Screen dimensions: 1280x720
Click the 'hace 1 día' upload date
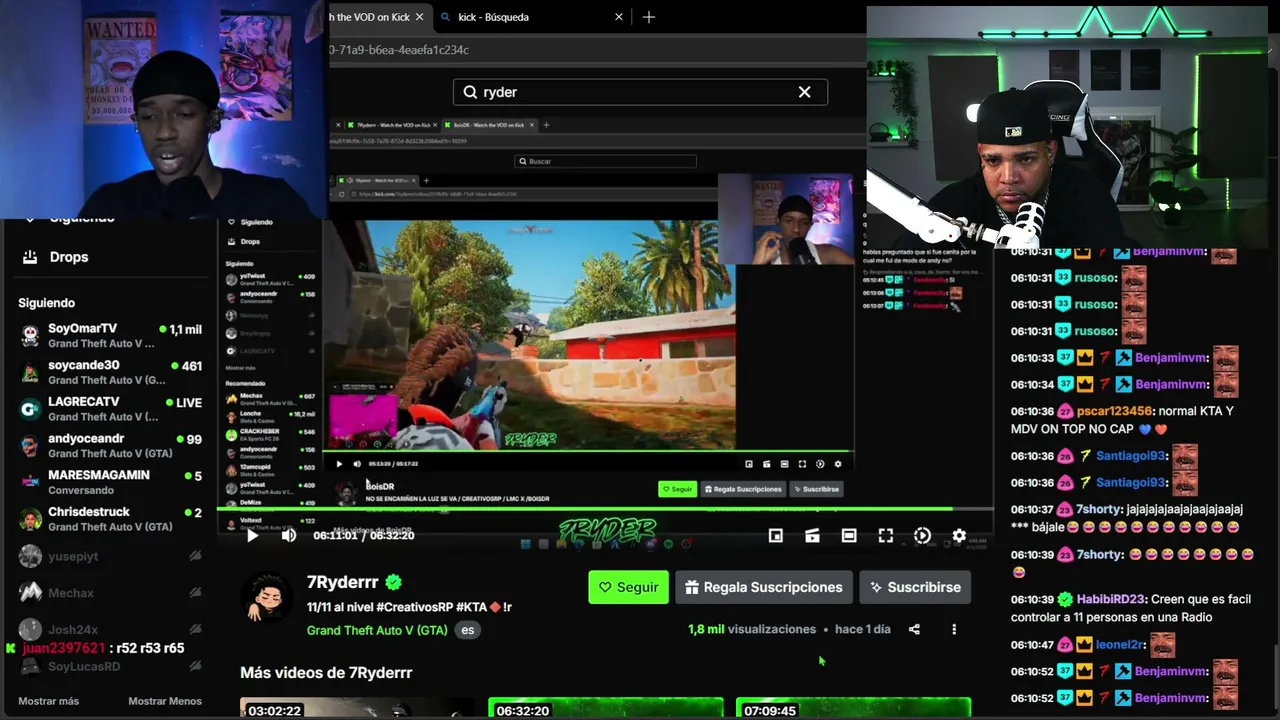[x=863, y=630]
